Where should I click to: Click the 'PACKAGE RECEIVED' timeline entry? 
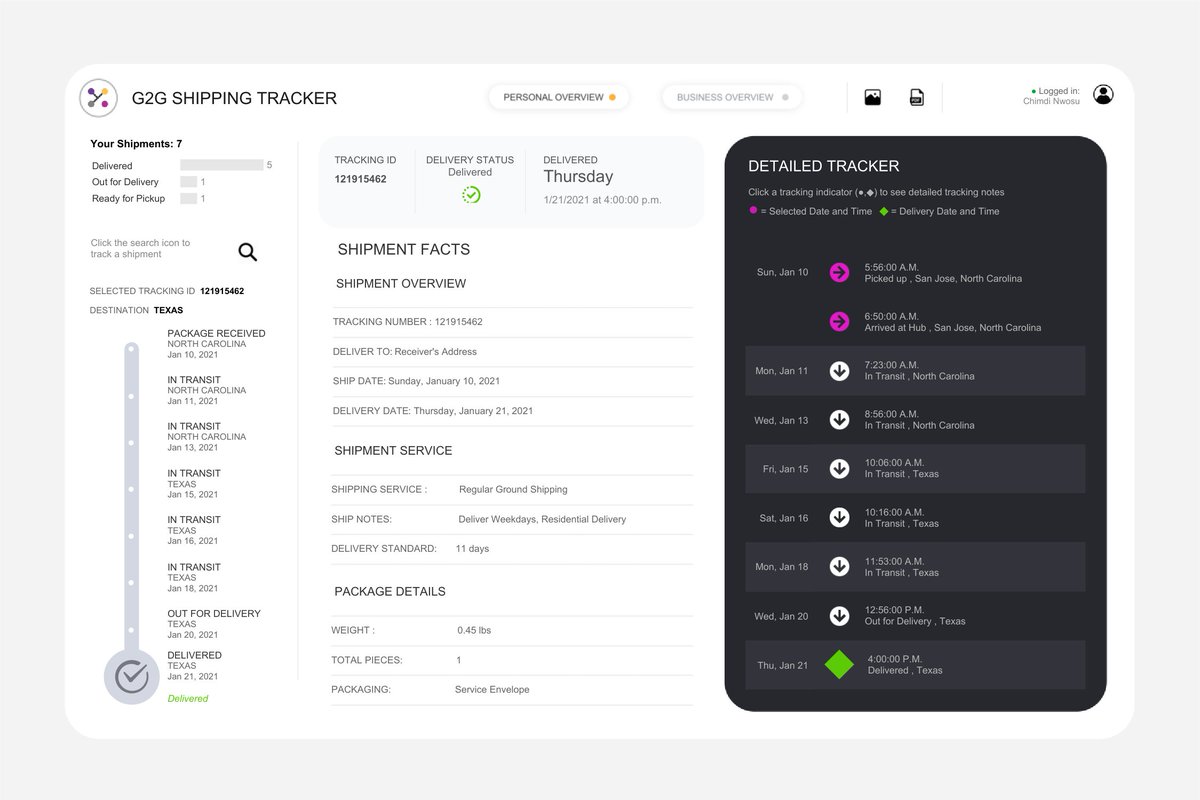[216, 343]
